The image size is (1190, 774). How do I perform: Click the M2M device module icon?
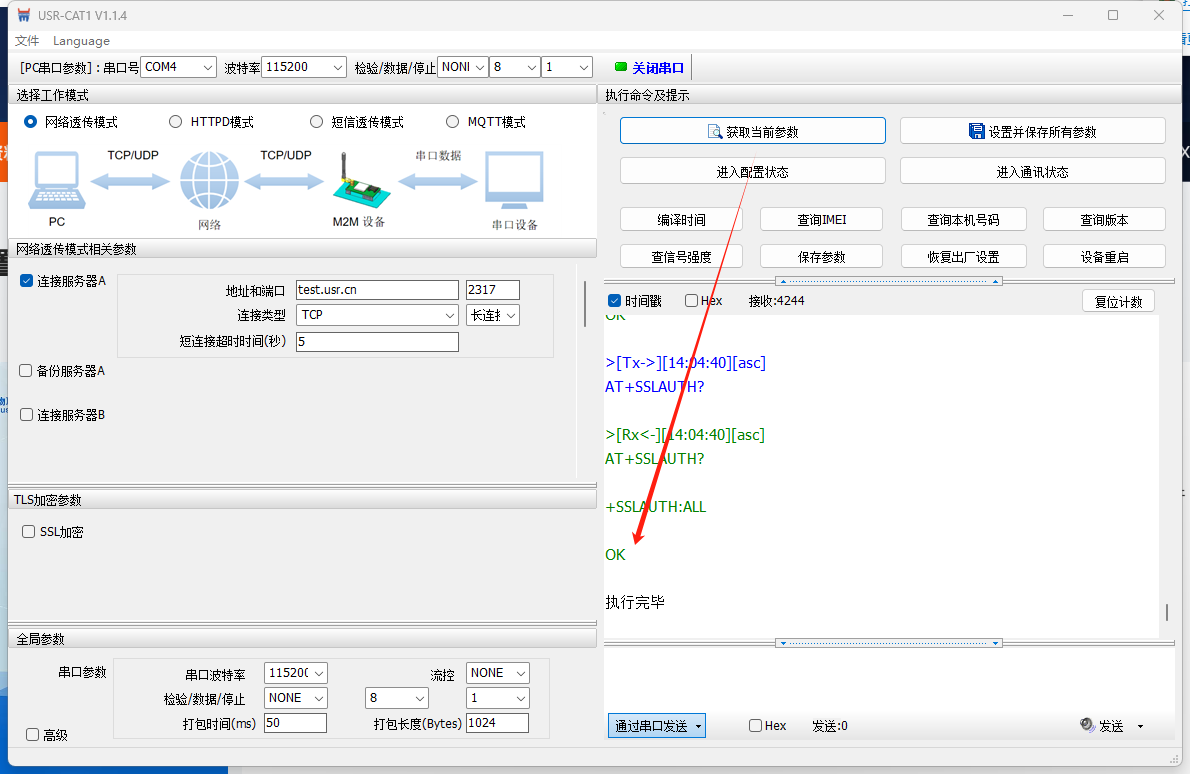coord(357,183)
